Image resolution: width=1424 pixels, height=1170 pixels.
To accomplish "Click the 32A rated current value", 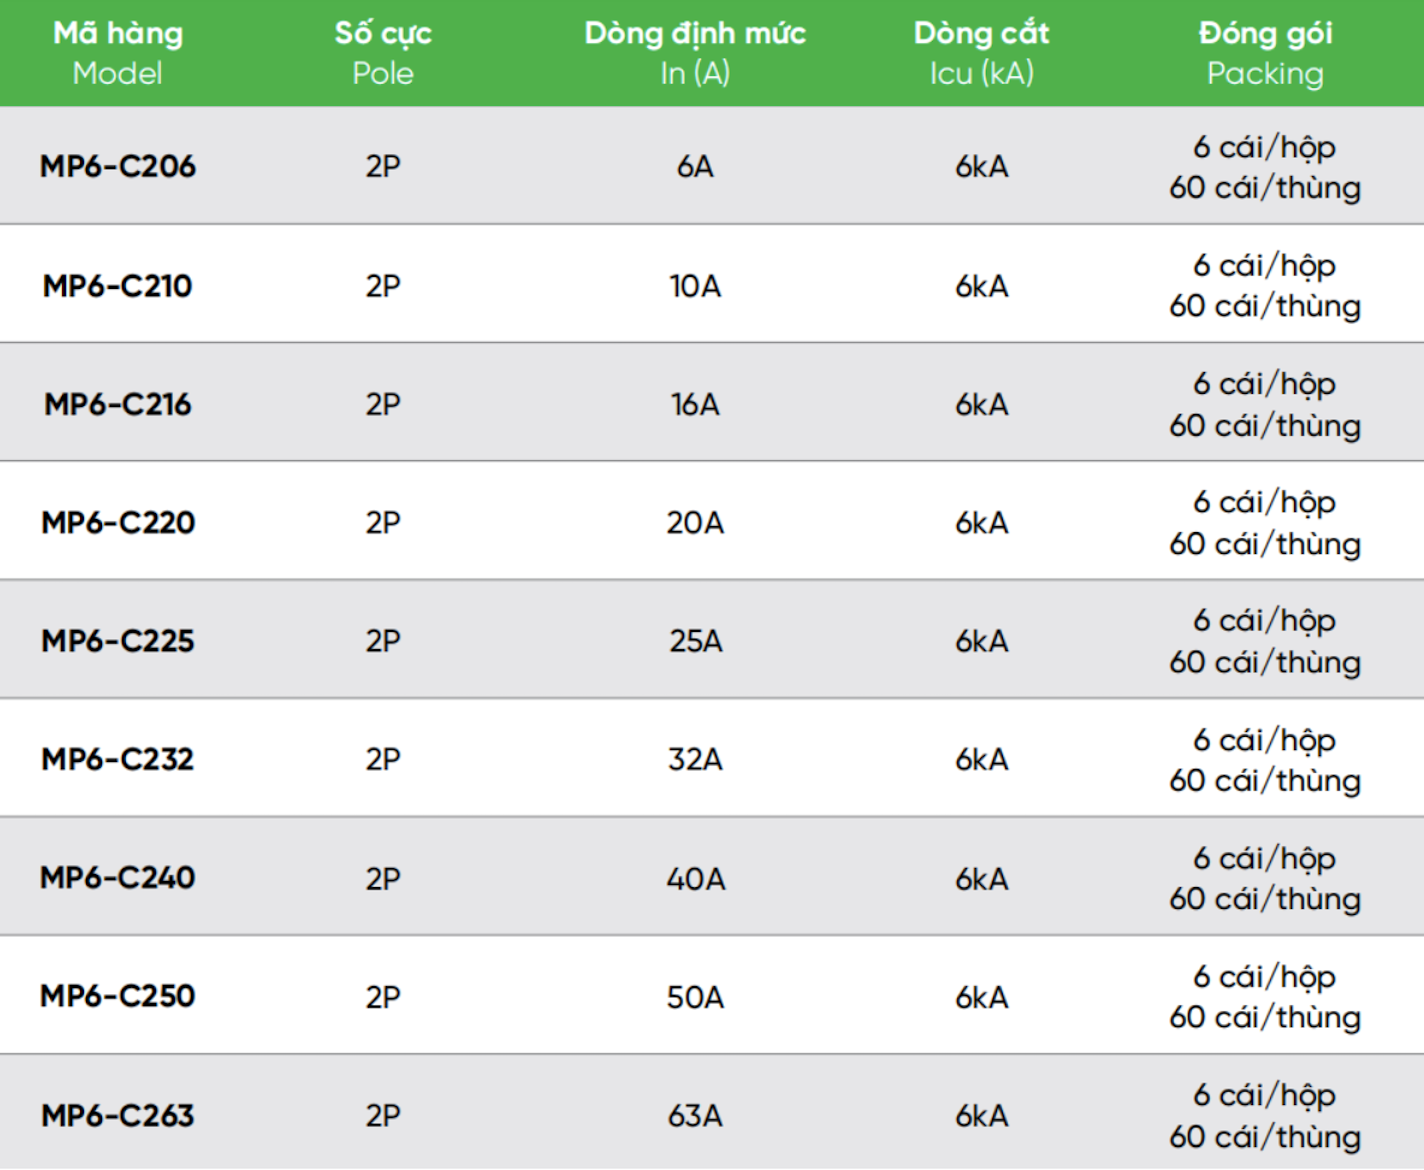I will [695, 759].
